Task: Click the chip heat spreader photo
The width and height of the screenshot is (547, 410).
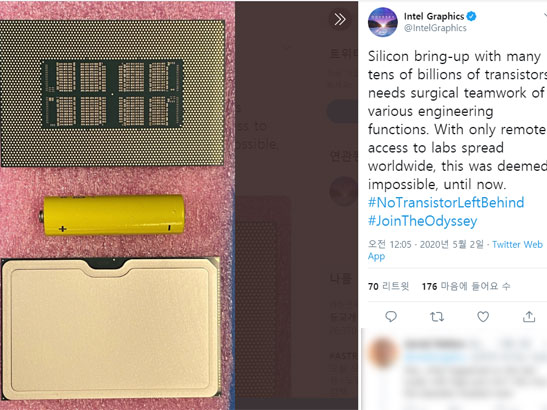Action: point(111,328)
